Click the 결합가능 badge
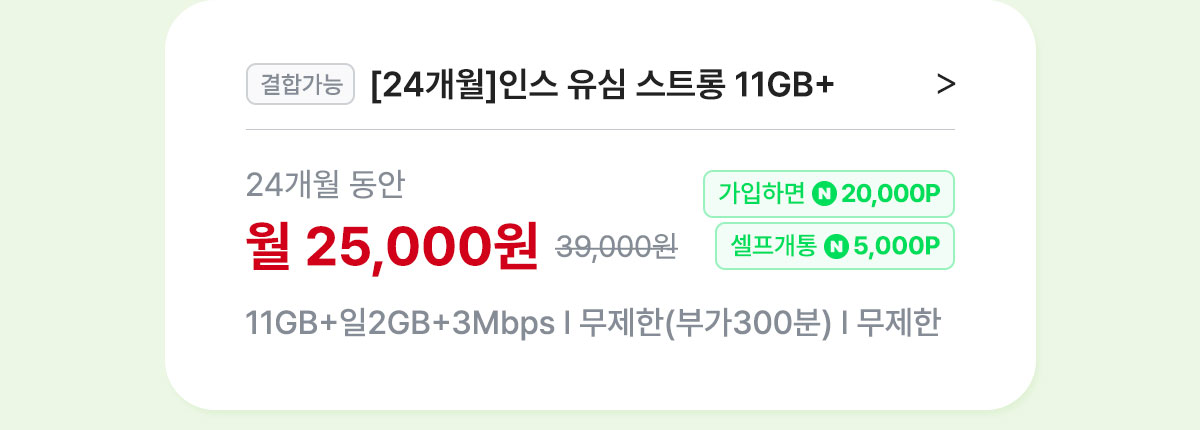 pyautogui.click(x=301, y=85)
